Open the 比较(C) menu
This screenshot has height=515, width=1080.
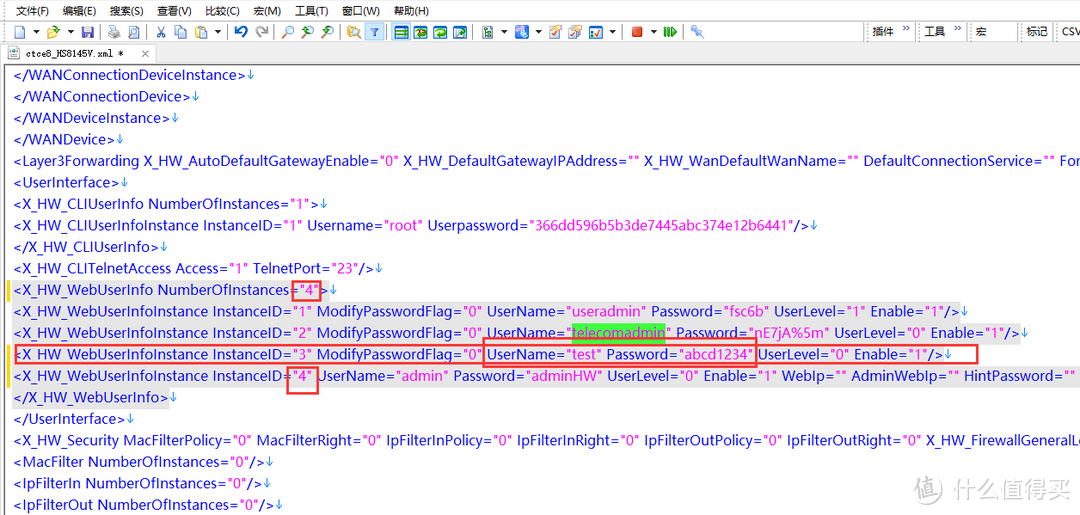(x=222, y=11)
